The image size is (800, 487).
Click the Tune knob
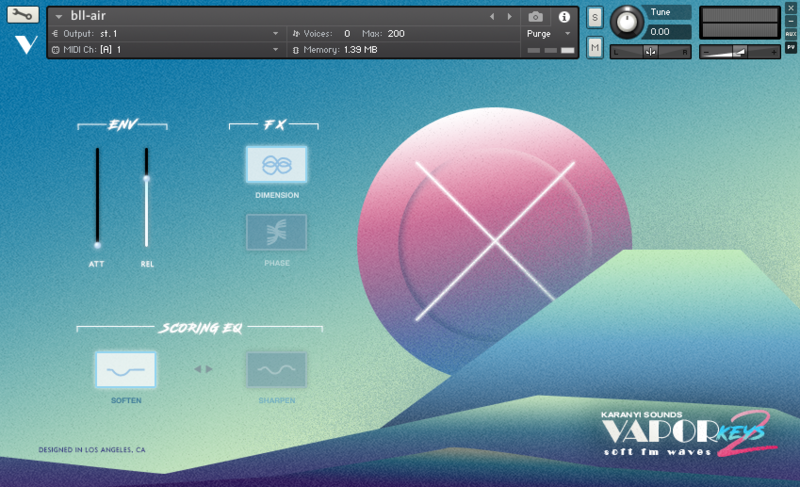point(627,22)
